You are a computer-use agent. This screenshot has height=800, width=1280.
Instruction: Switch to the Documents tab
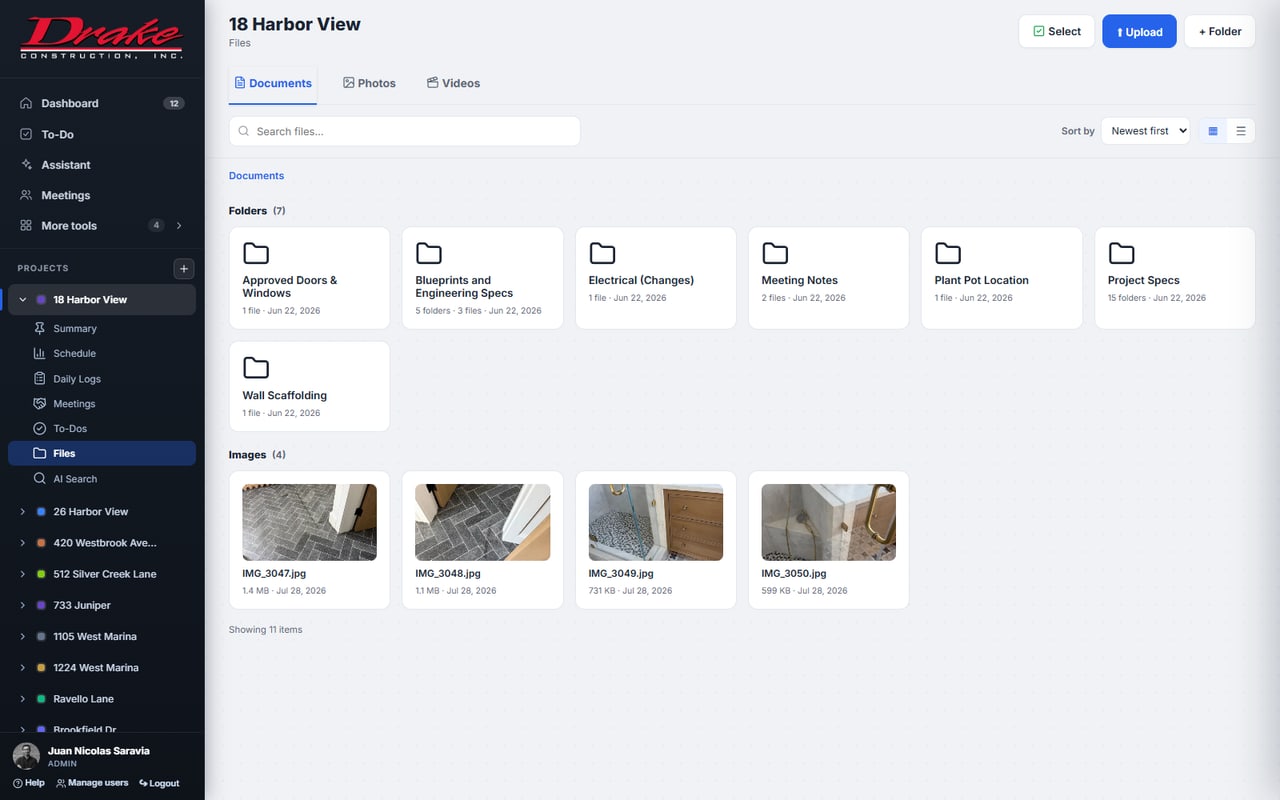point(273,83)
